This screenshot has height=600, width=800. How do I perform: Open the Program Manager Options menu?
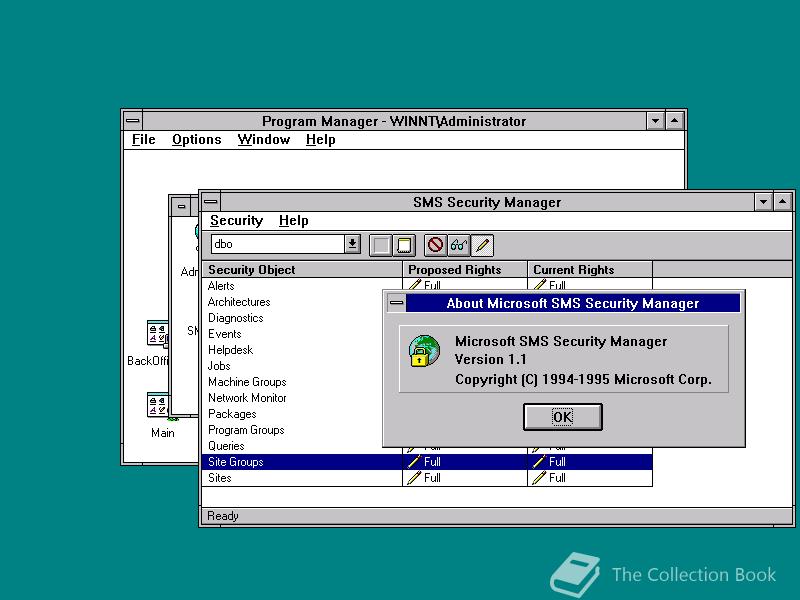(x=196, y=139)
